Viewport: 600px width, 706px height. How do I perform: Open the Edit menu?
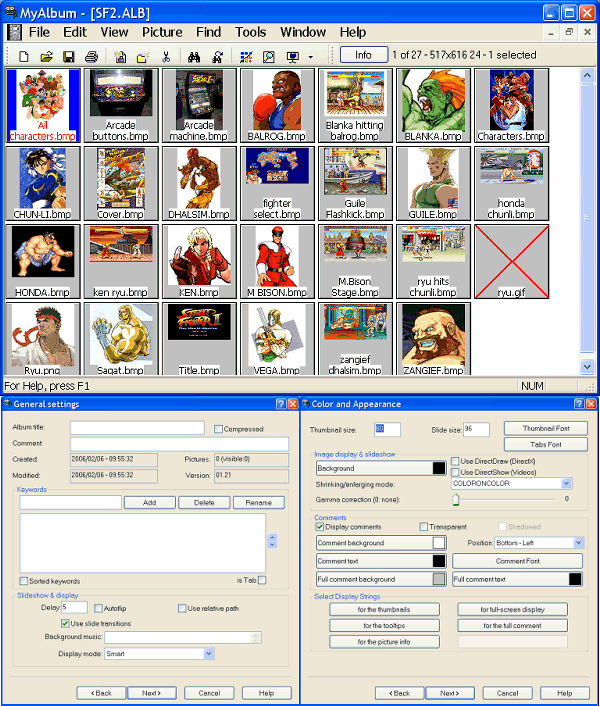point(75,32)
